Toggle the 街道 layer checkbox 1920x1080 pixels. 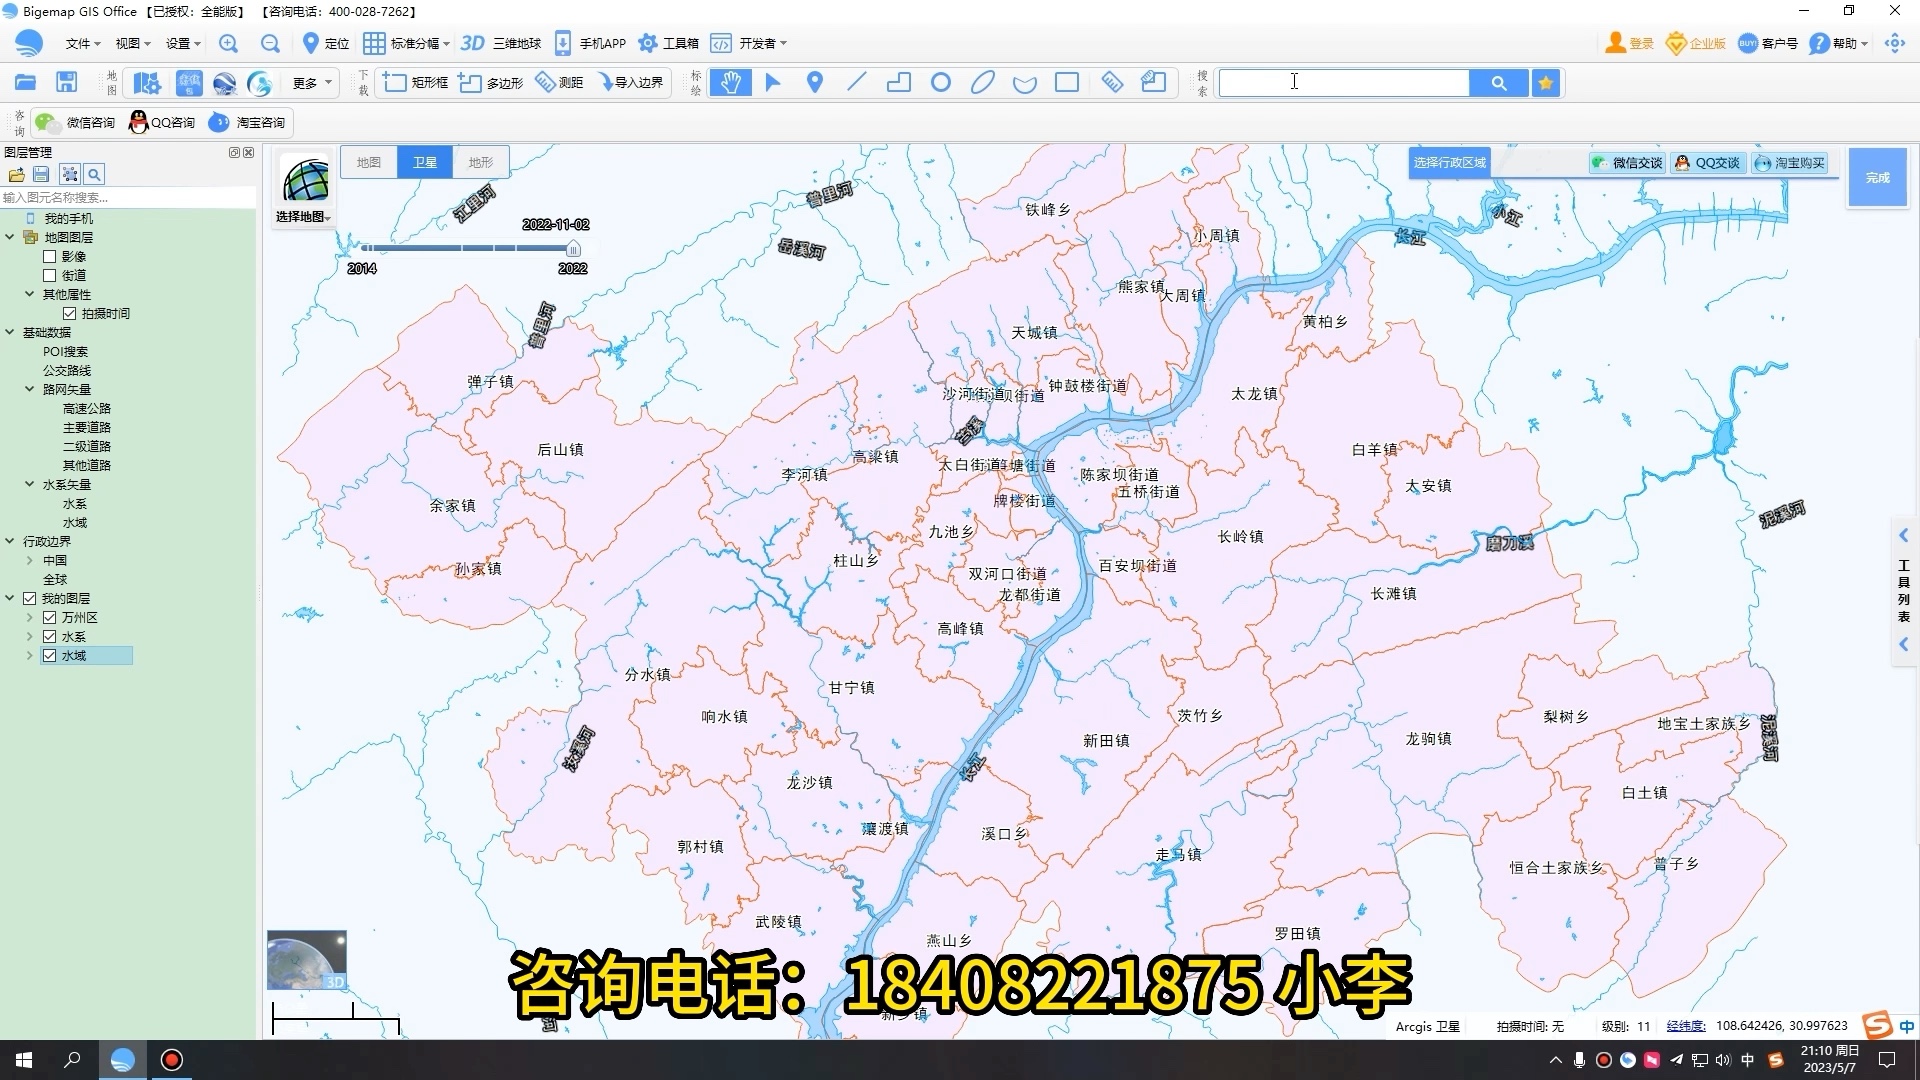coord(49,276)
